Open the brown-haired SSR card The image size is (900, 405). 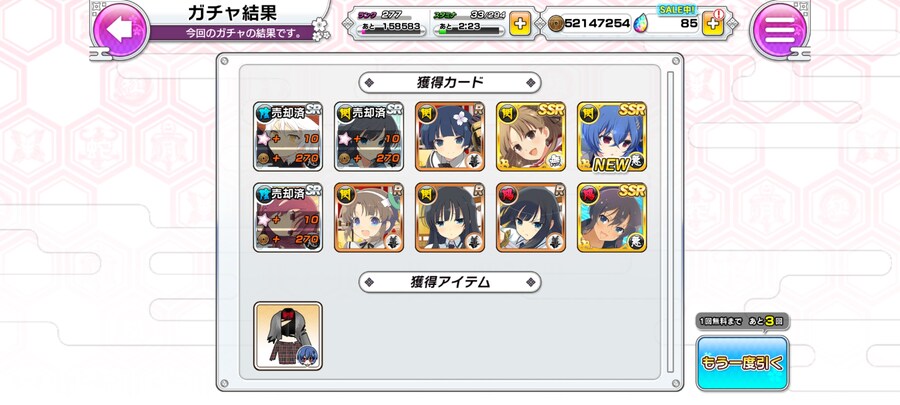(531, 137)
